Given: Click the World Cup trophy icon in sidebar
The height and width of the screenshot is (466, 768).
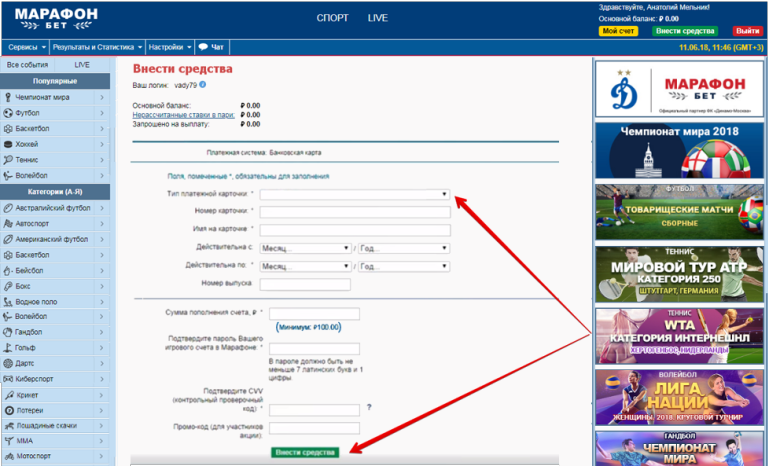Looking at the screenshot, I should tap(8, 97).
